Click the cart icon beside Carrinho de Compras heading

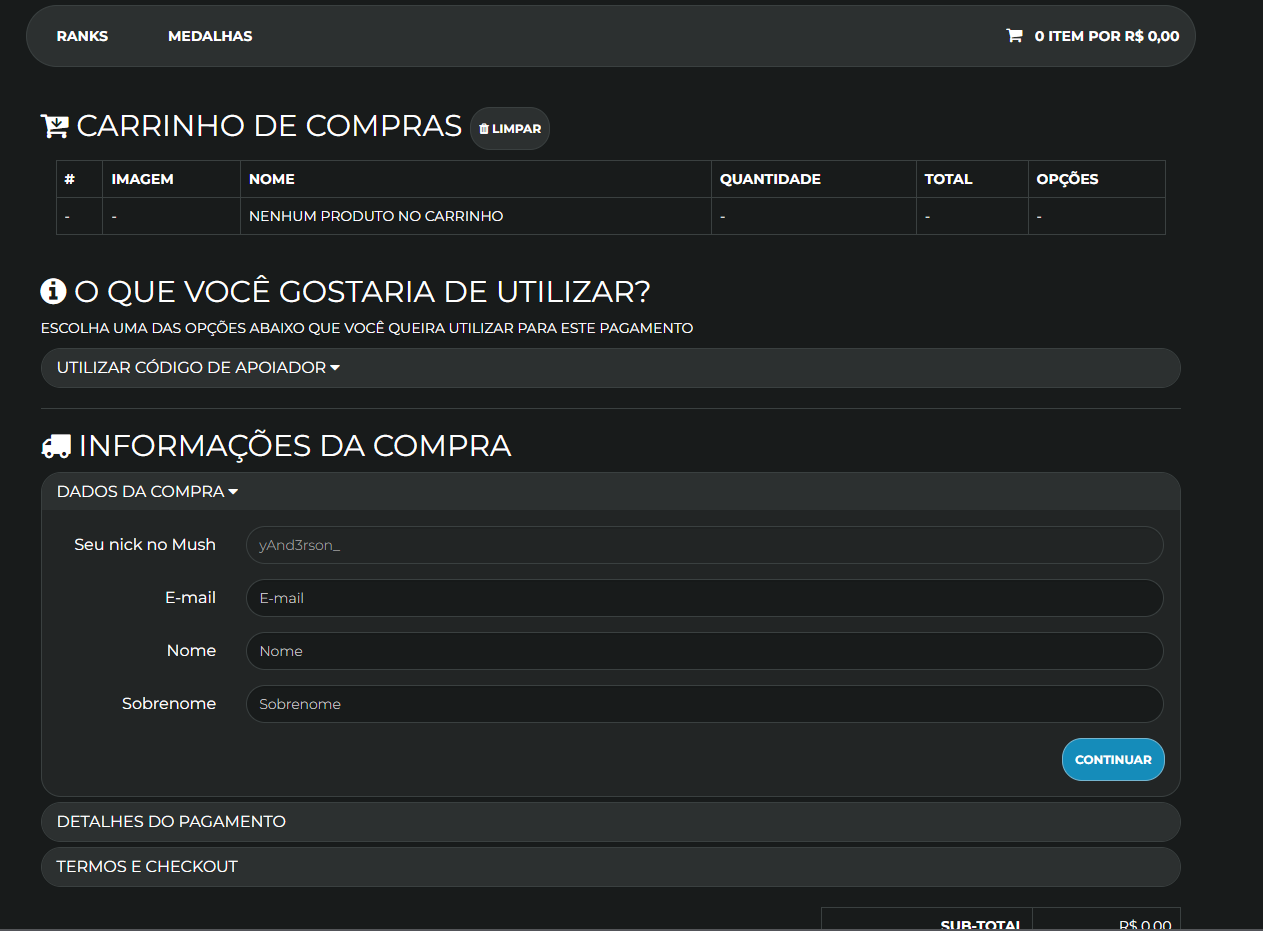click(55, 127)
